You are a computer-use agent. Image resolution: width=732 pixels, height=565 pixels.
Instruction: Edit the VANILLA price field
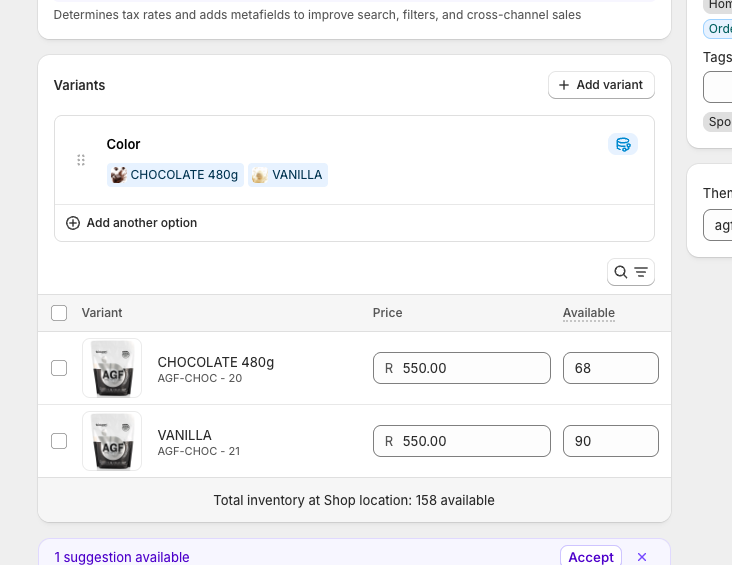(470, 441)
